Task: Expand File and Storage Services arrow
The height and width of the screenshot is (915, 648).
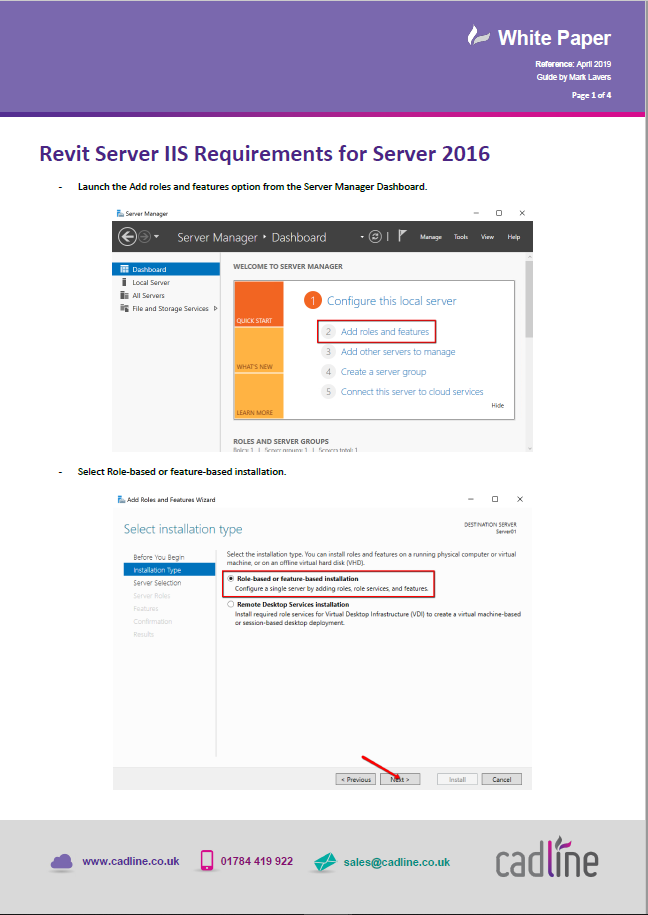Action: click(215, 308)
